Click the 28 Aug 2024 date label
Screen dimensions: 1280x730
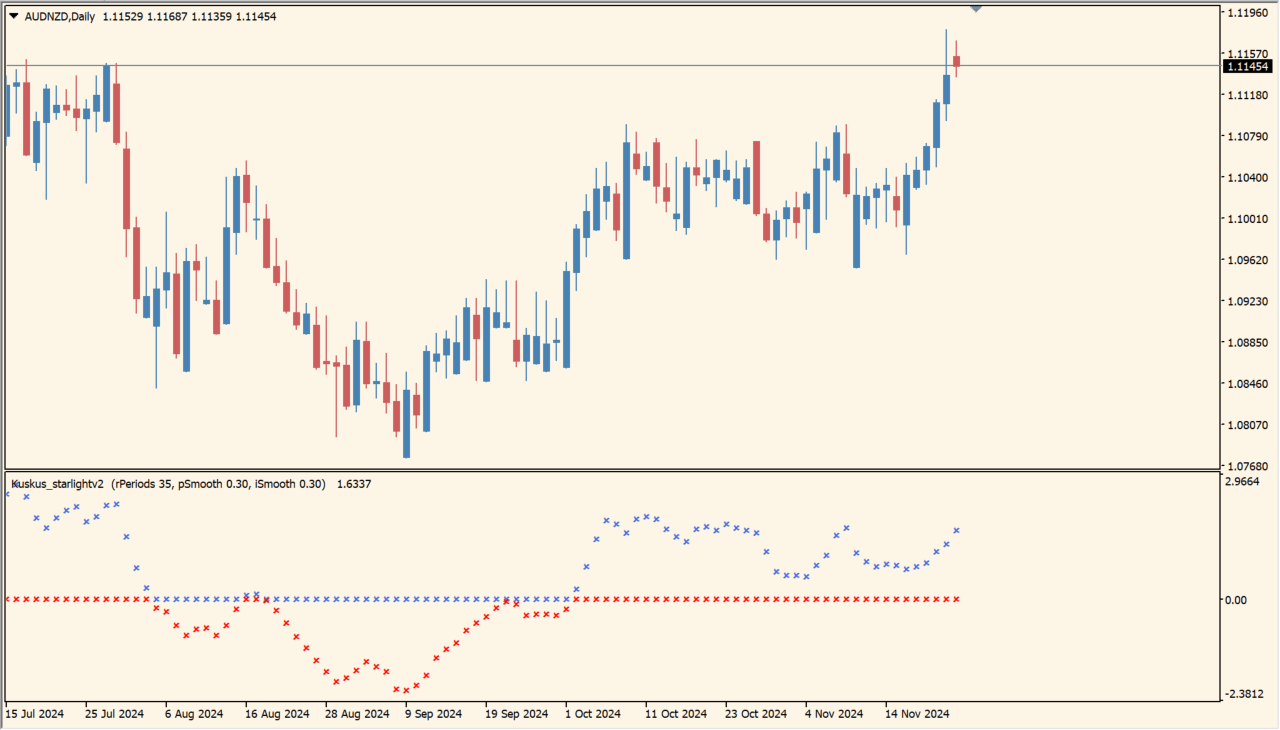tap(357, 714)
